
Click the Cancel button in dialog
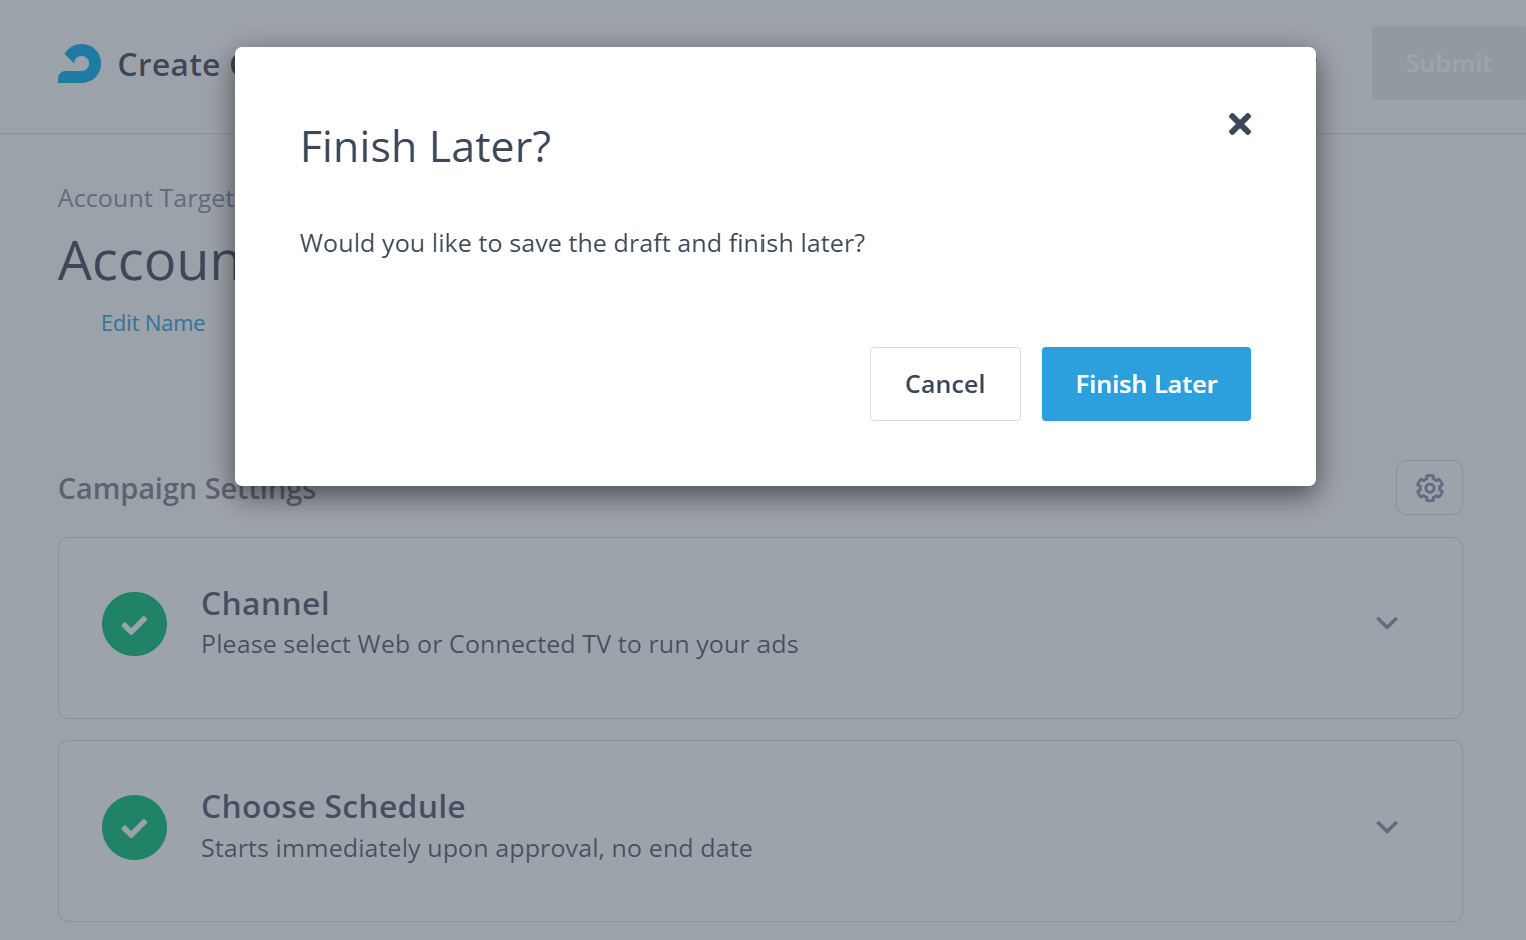pos(944,384)
